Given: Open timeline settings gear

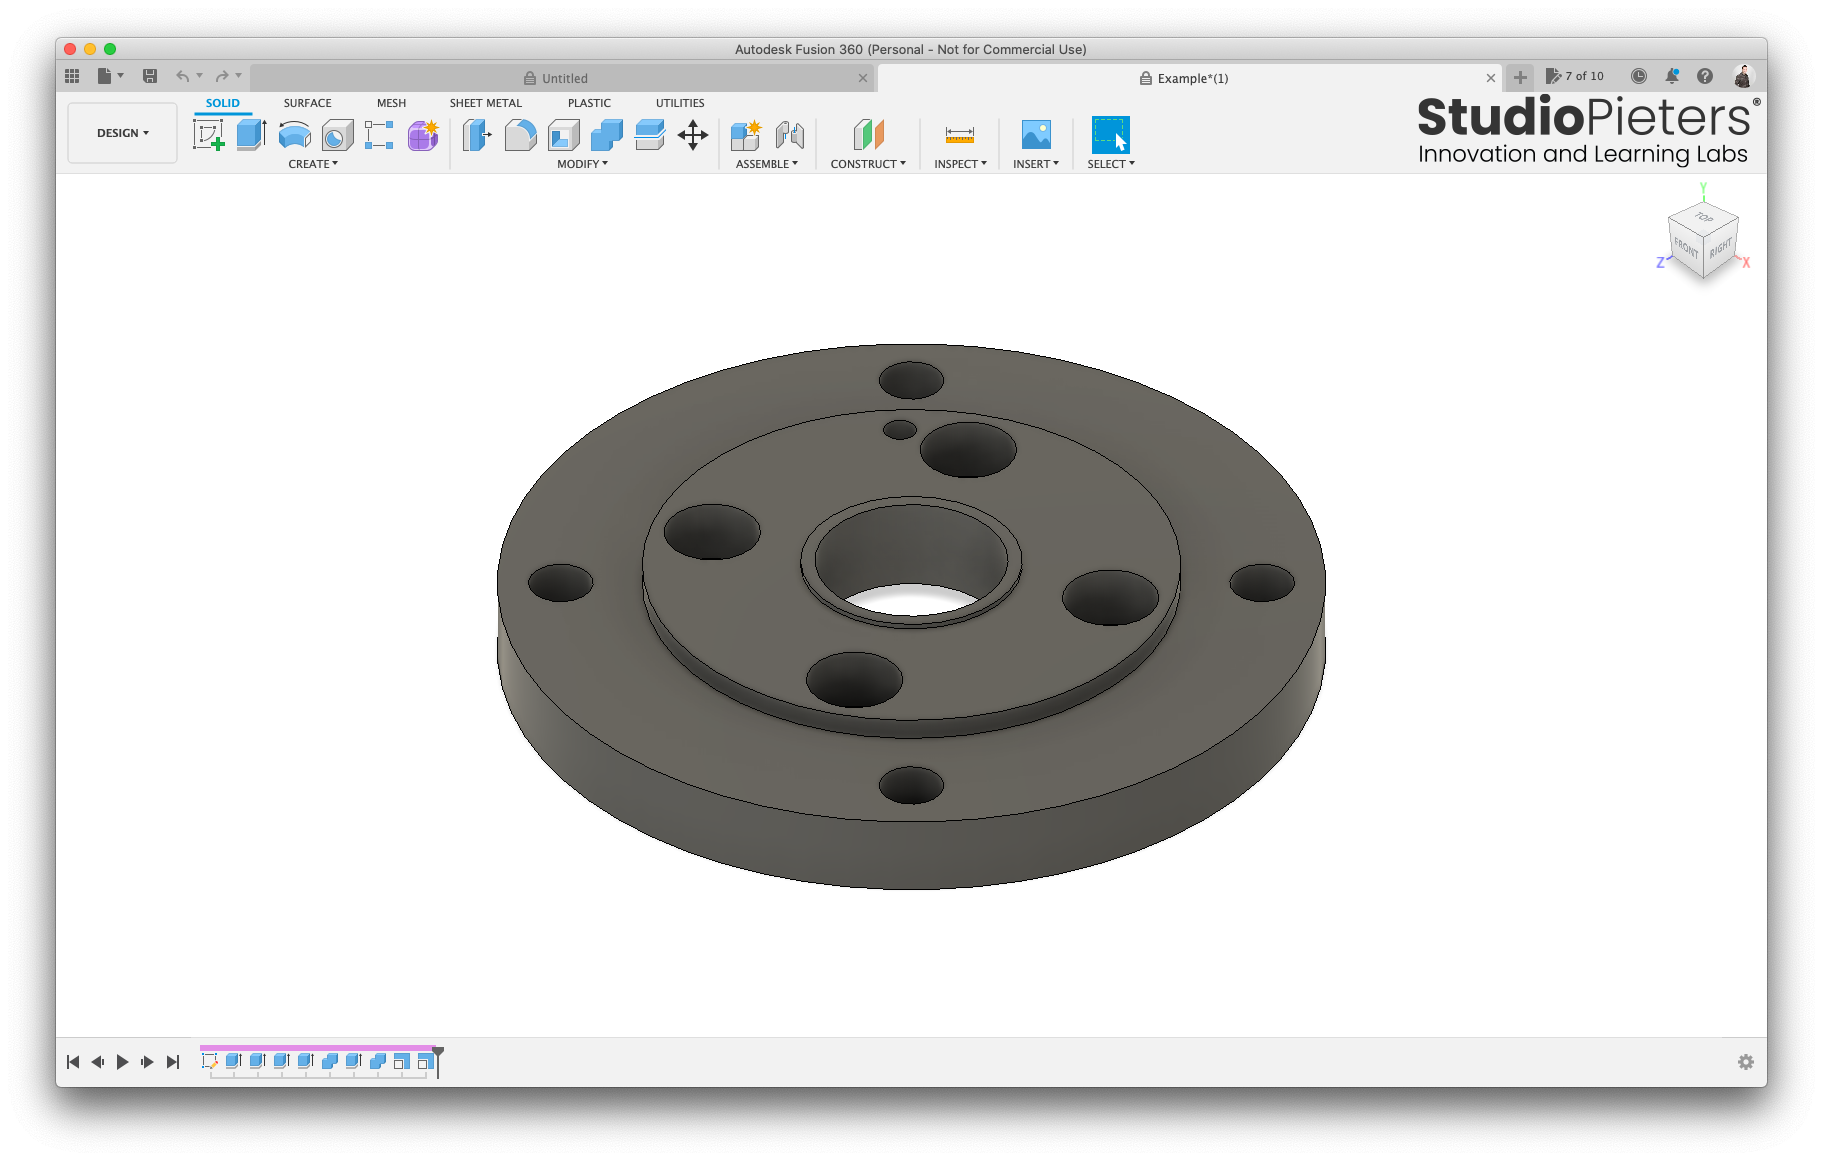Looking at the screenshot, I should (x=1746, y=1062).
